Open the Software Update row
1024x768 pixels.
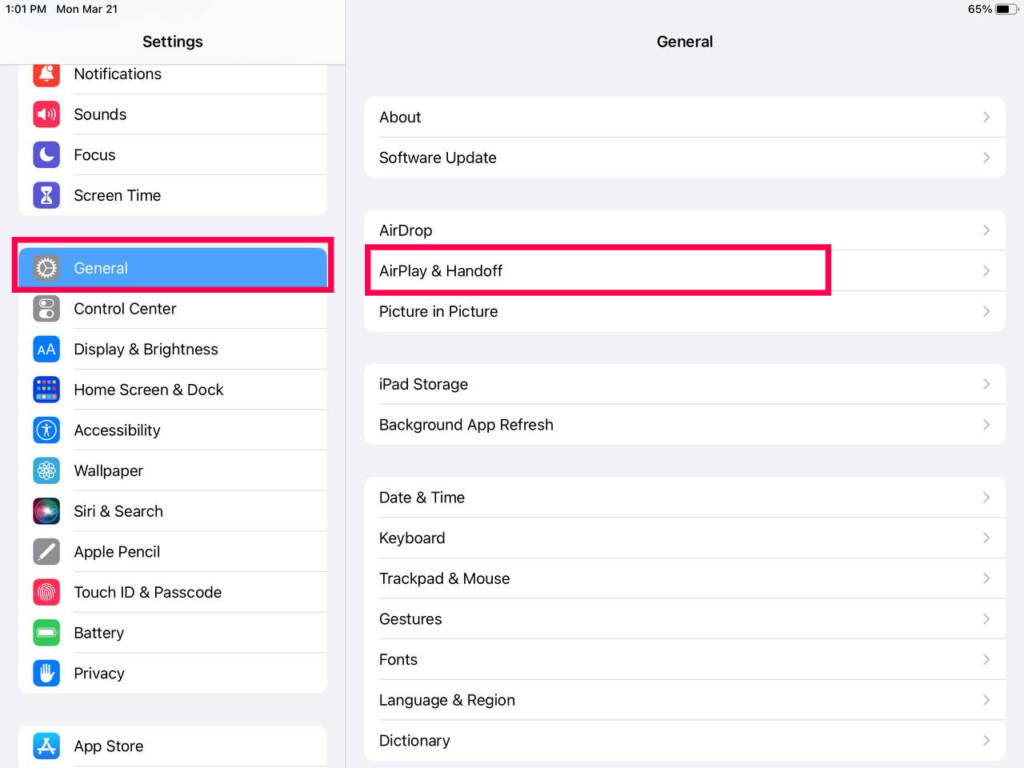click(x=684, y=158)
